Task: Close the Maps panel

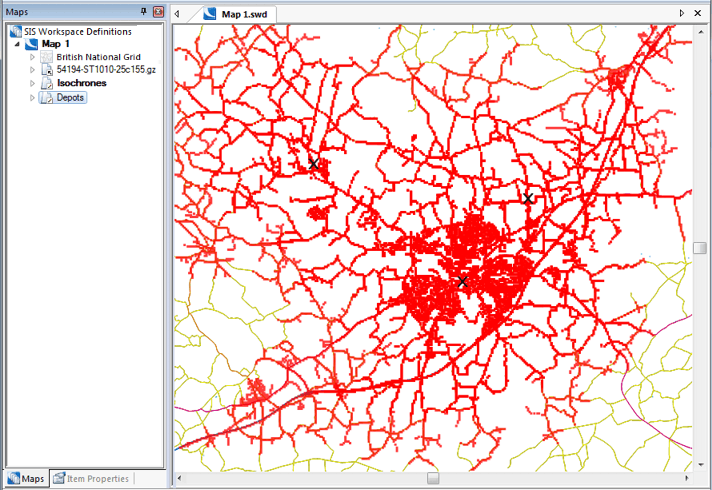Action: click(x=158, y=11)
